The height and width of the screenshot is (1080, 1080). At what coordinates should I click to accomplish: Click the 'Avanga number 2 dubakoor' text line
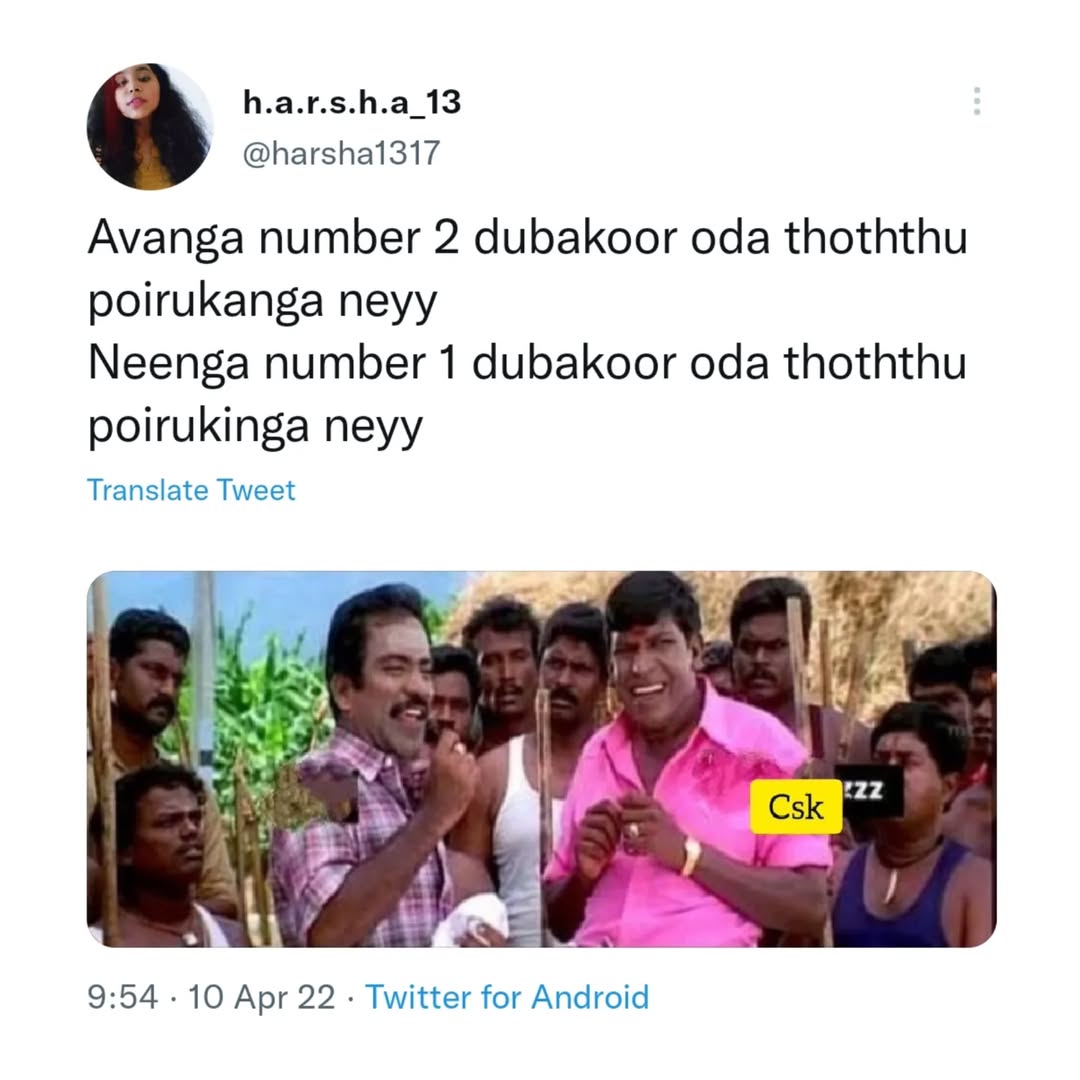528,238
